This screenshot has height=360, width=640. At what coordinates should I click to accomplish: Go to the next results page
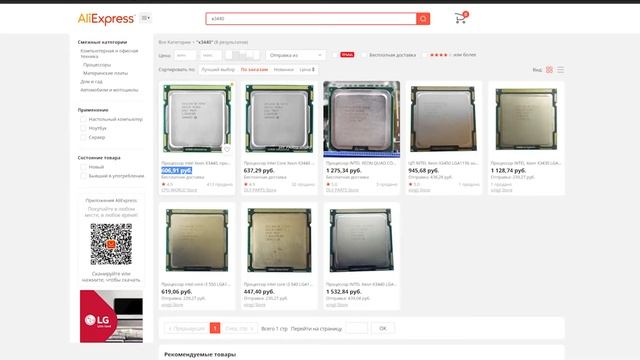pyautogui.click(x=239, y=328)
